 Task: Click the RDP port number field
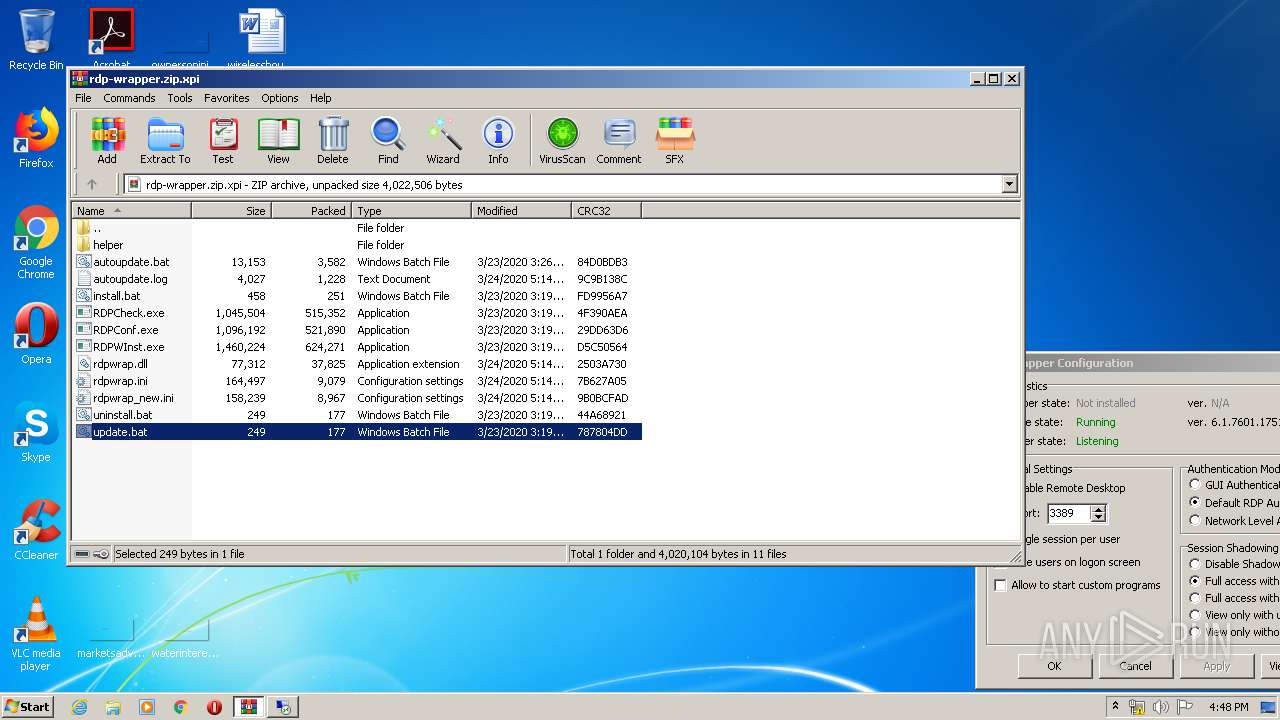(x=1068, y=513)
